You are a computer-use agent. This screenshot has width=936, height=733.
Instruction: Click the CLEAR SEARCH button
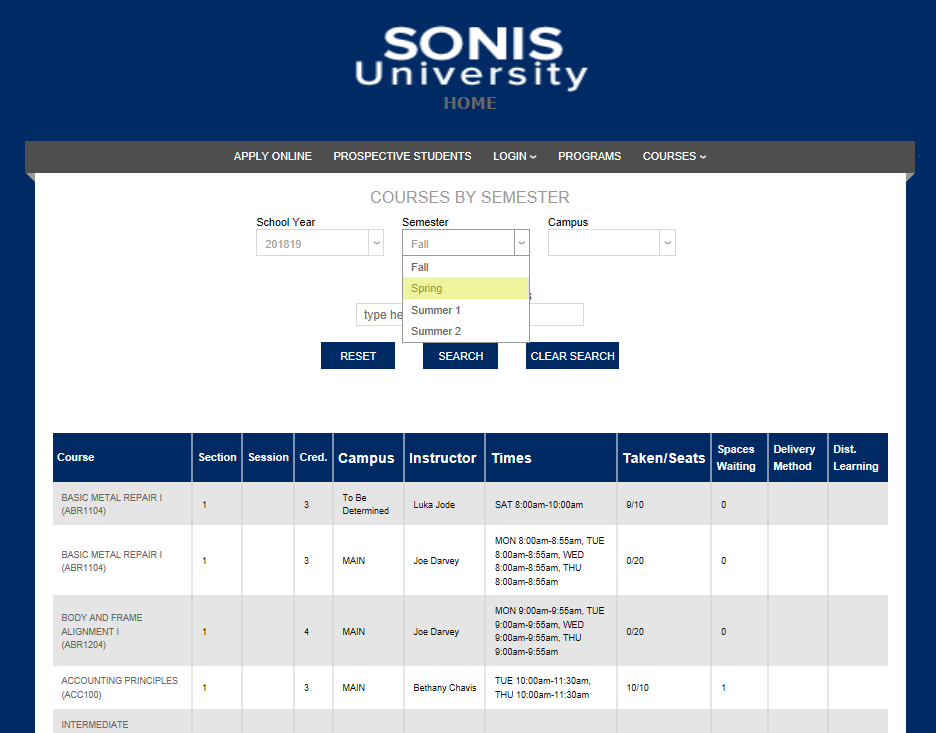[x=572, y=356]
